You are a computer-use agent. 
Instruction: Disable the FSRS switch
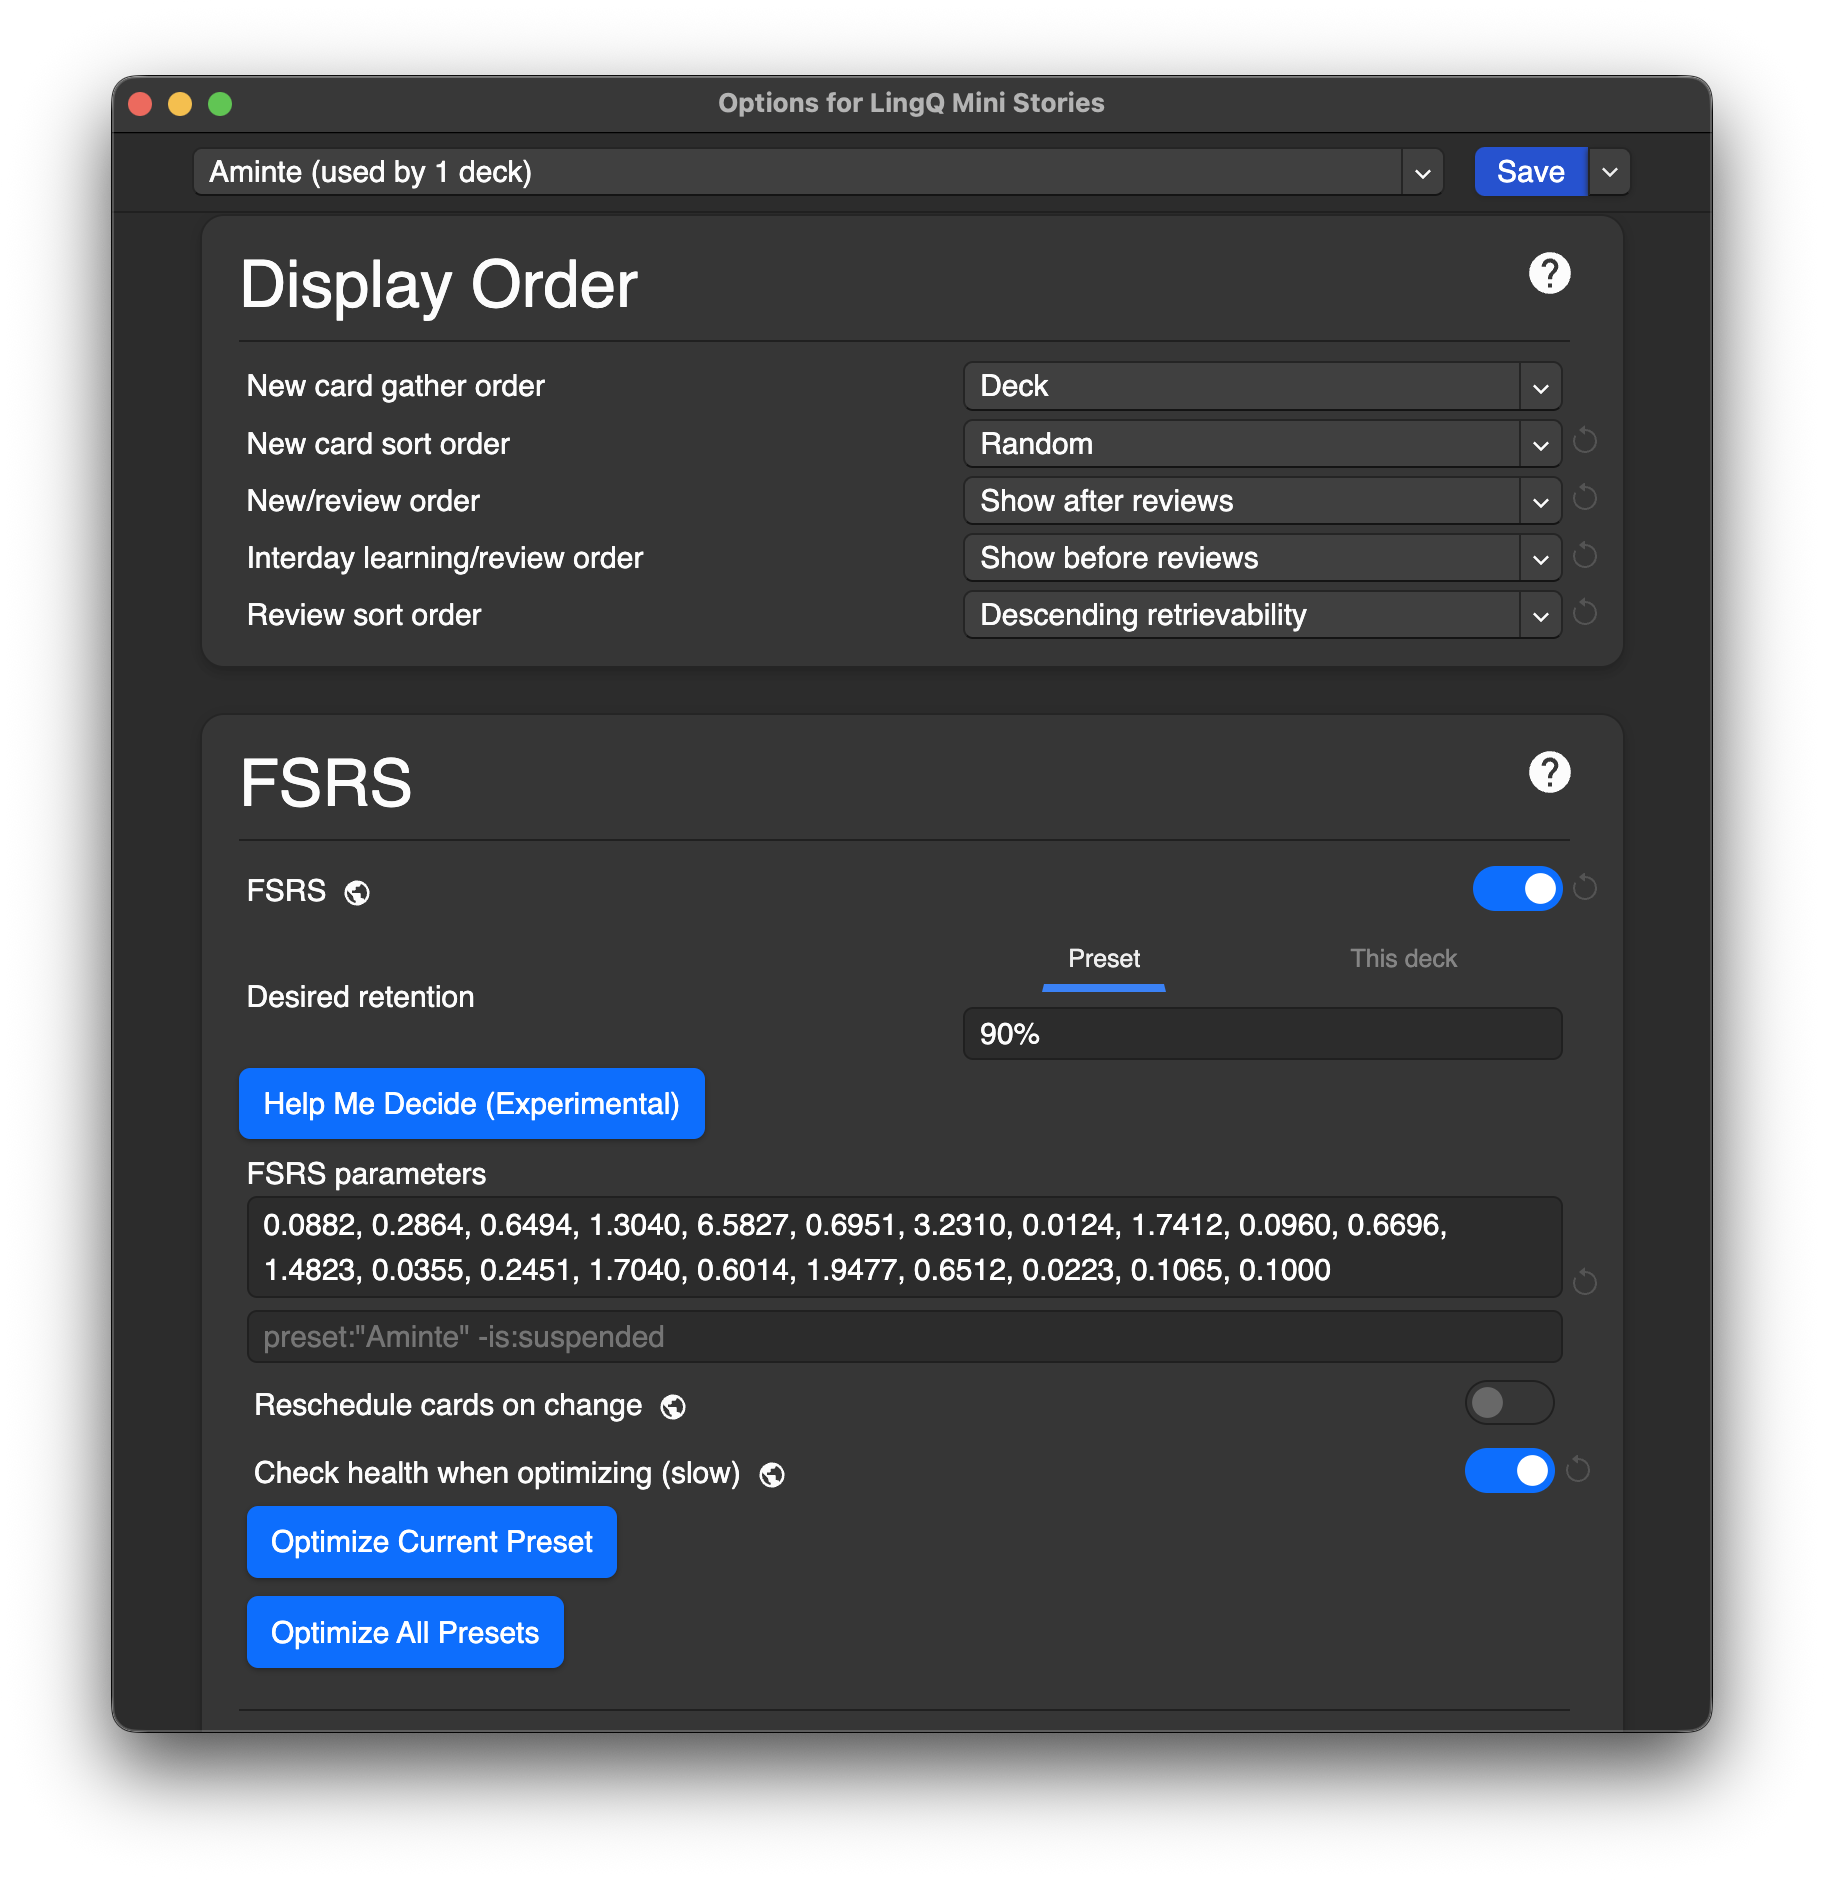coord(1517,888)
